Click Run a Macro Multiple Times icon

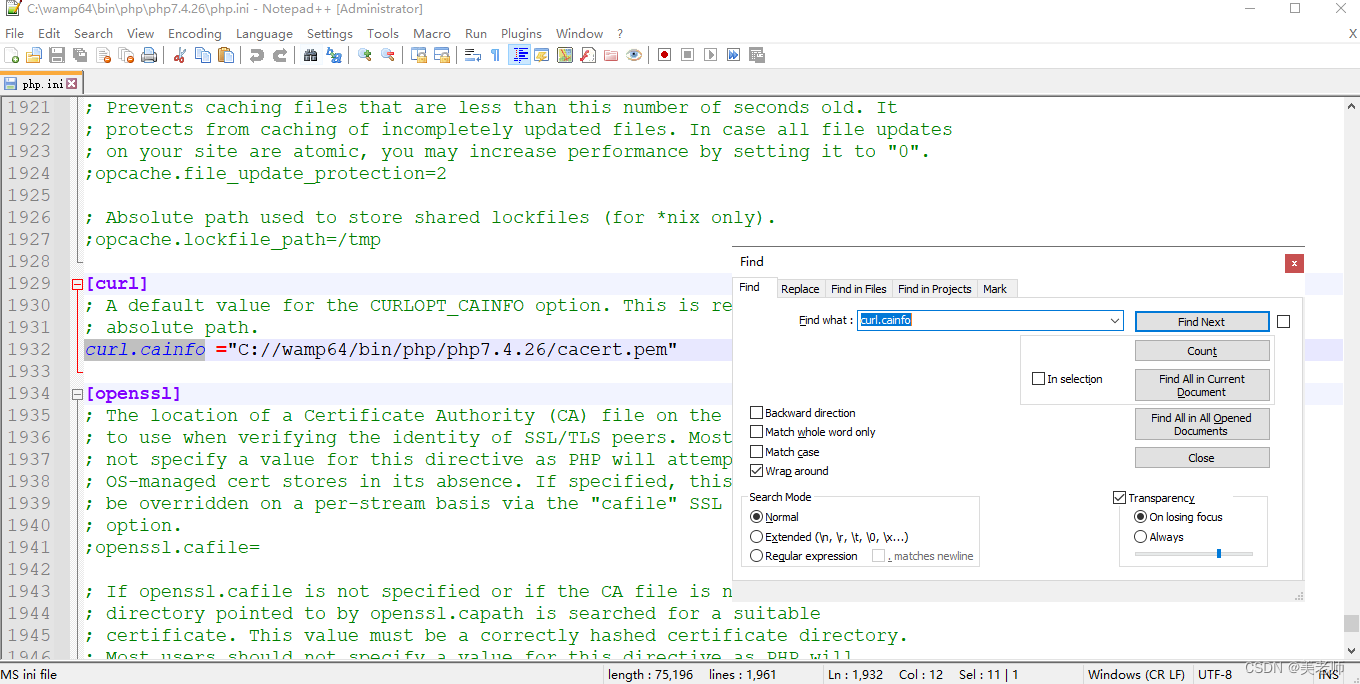pos(733,55)
